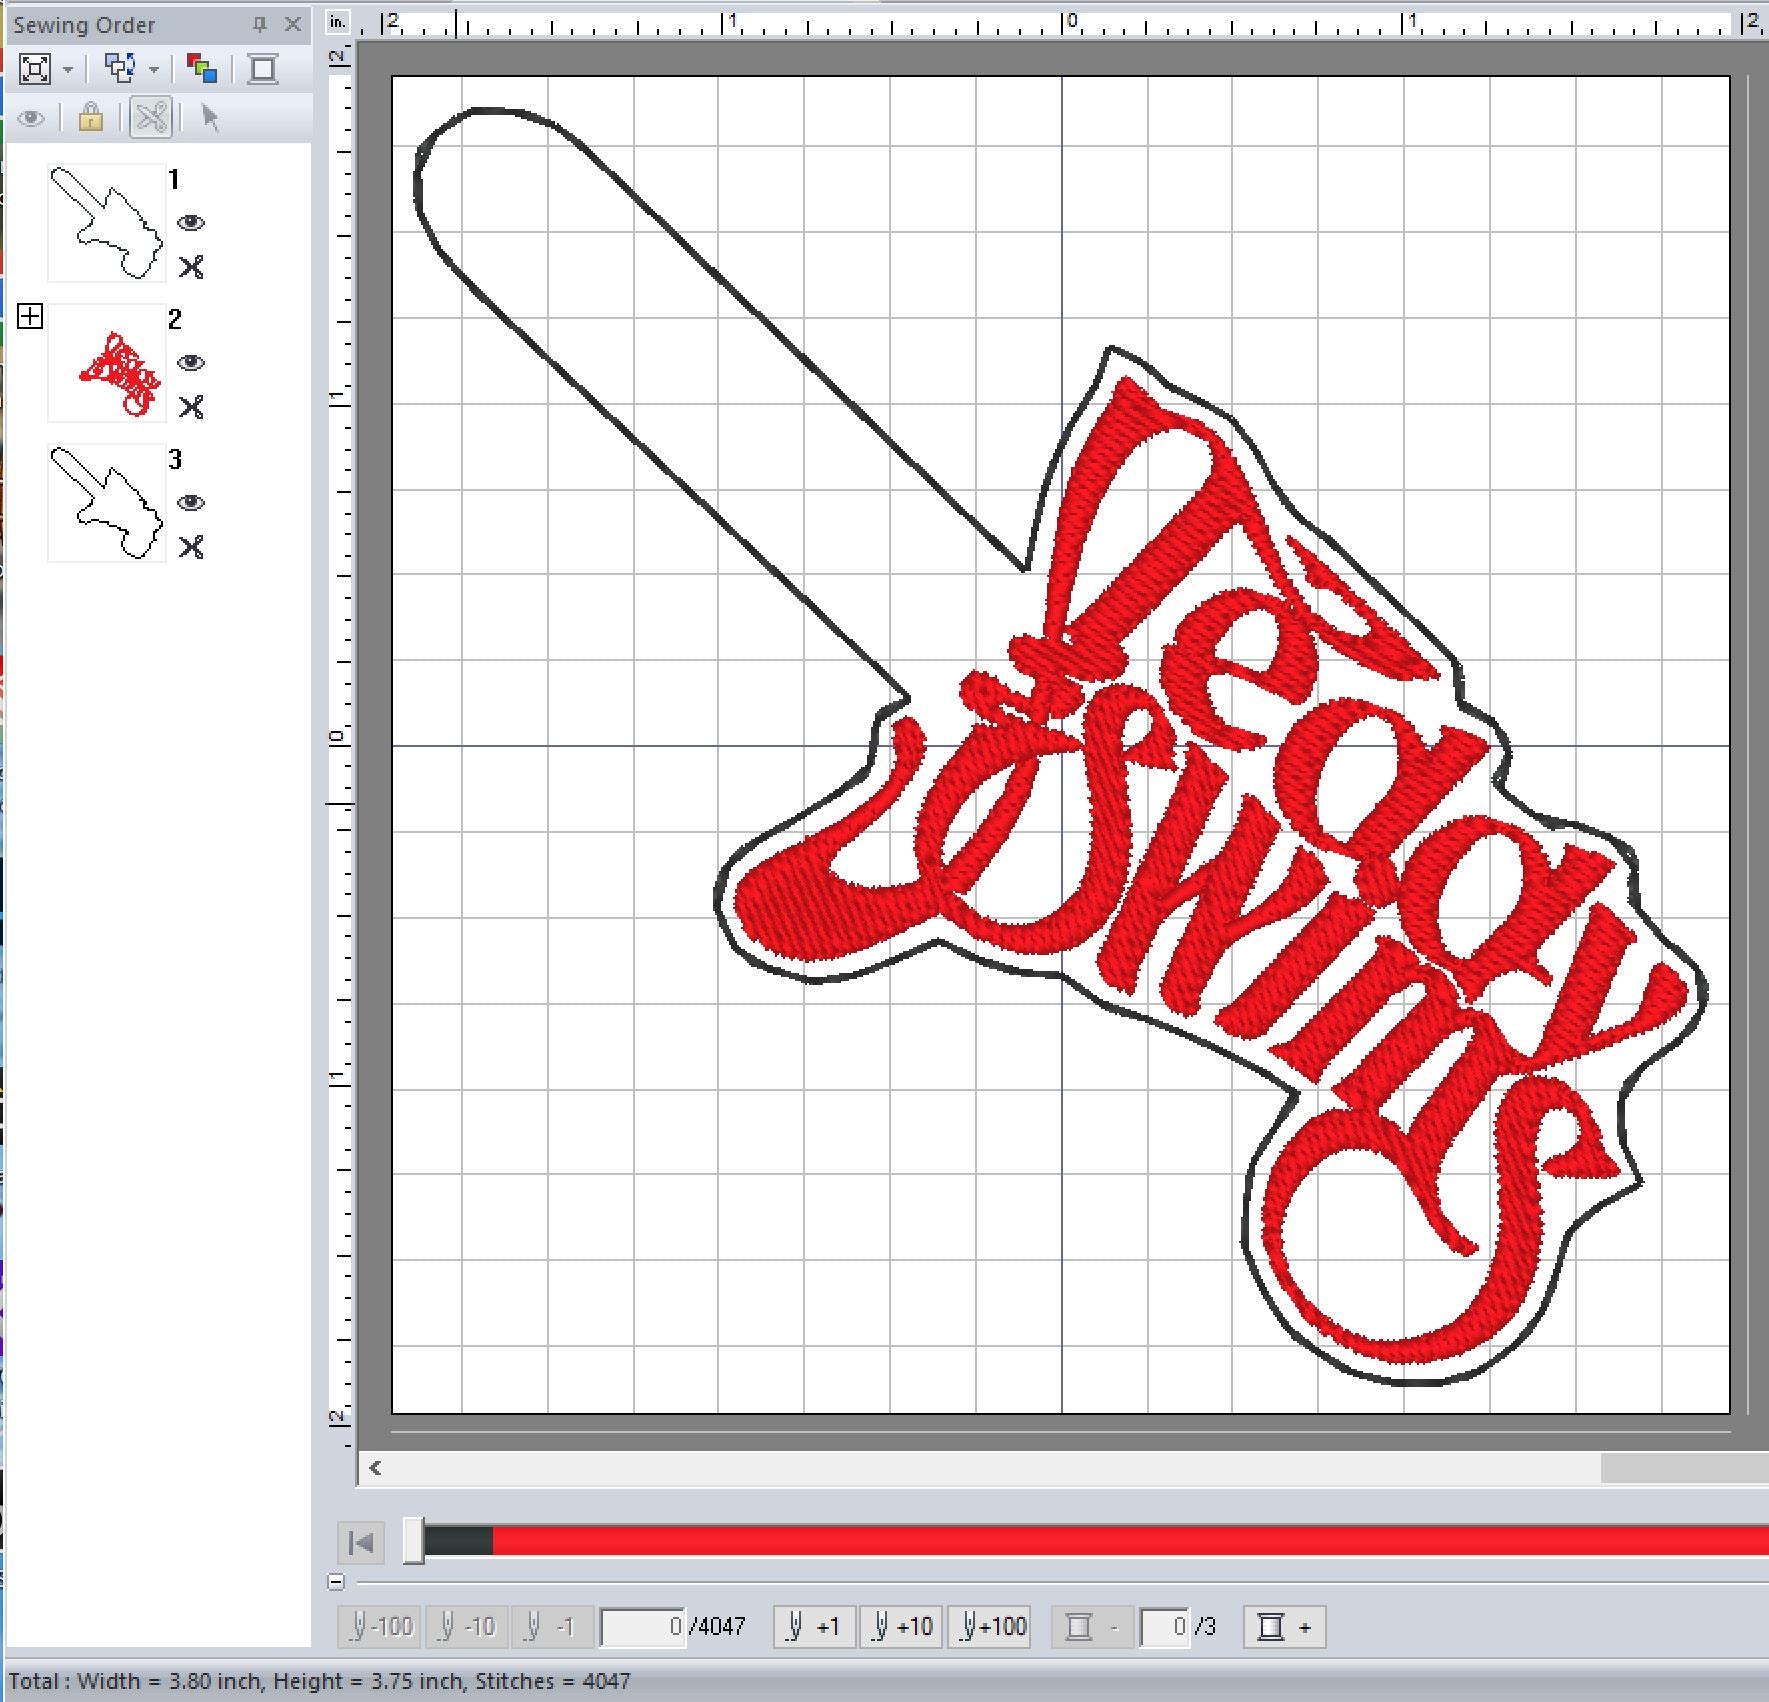Click the greyed eye display icon in toolbar

32,119
